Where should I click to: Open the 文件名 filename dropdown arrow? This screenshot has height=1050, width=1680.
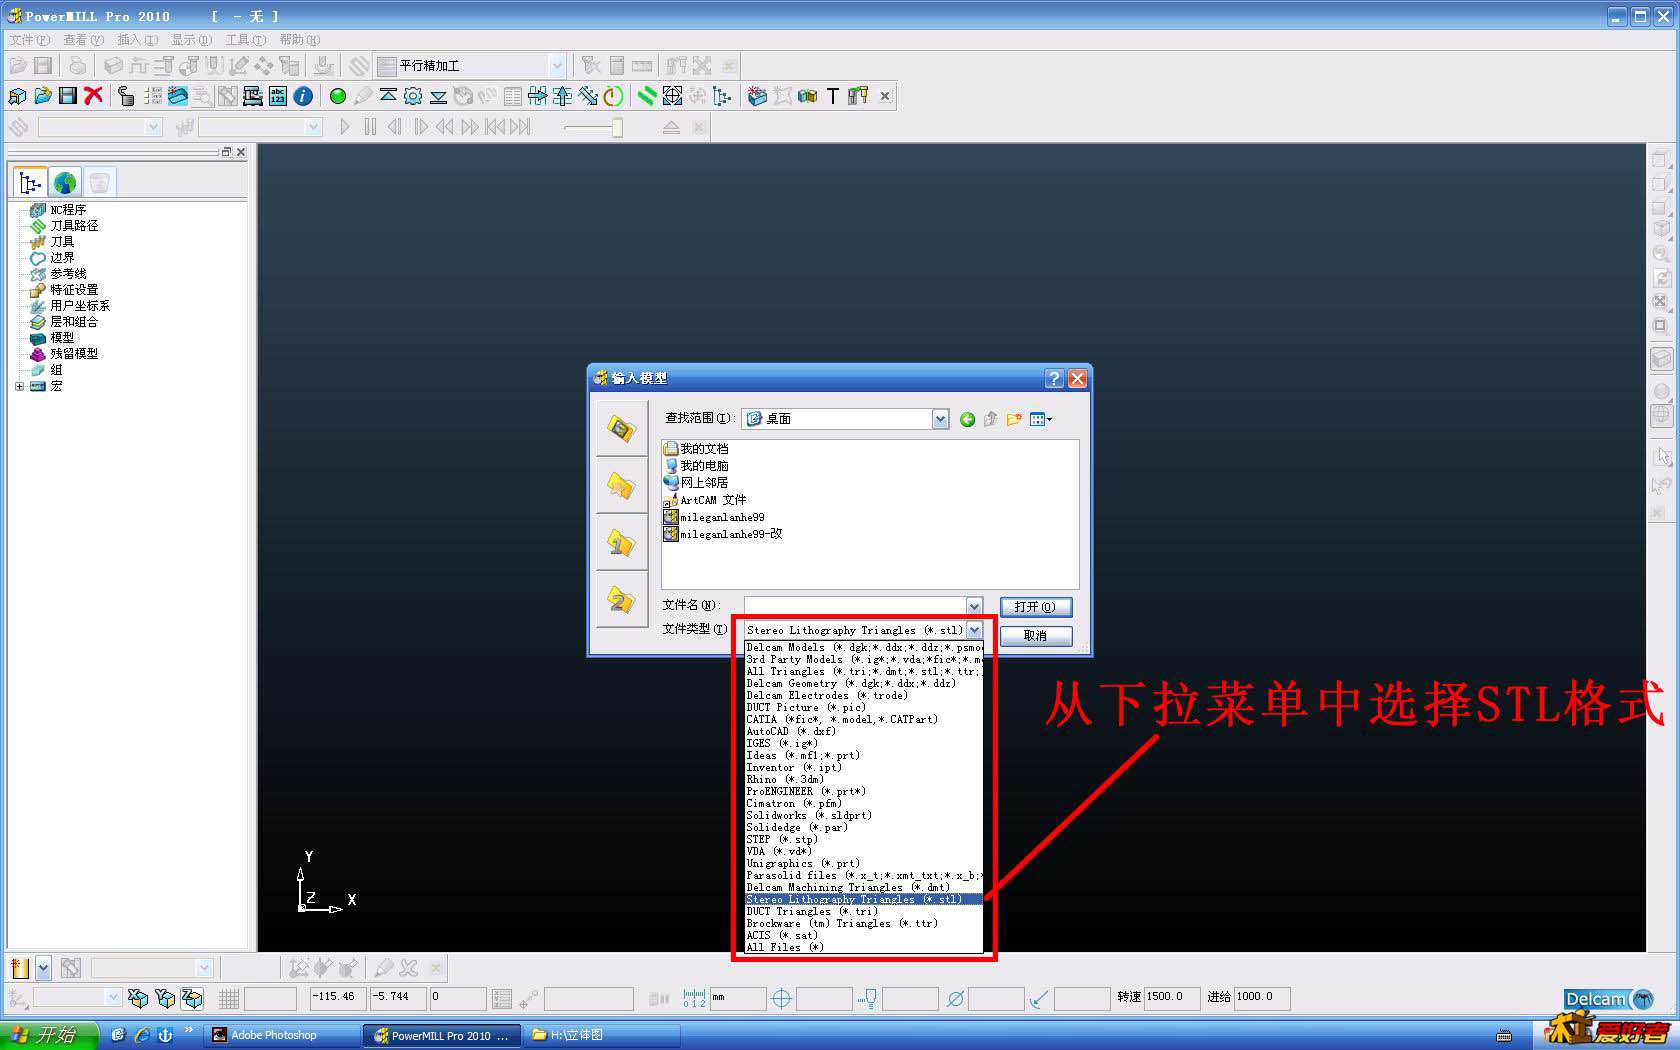974,606
